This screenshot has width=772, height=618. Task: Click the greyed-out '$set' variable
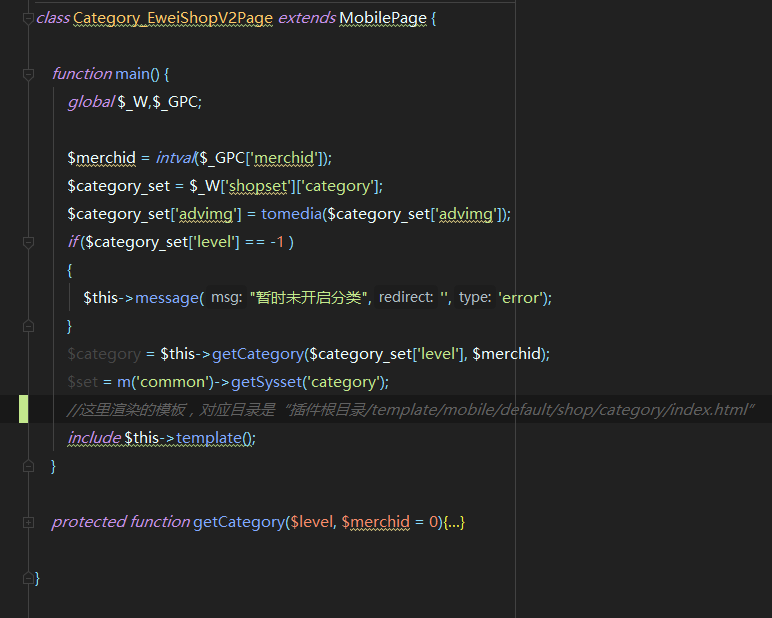pos(83,382)
